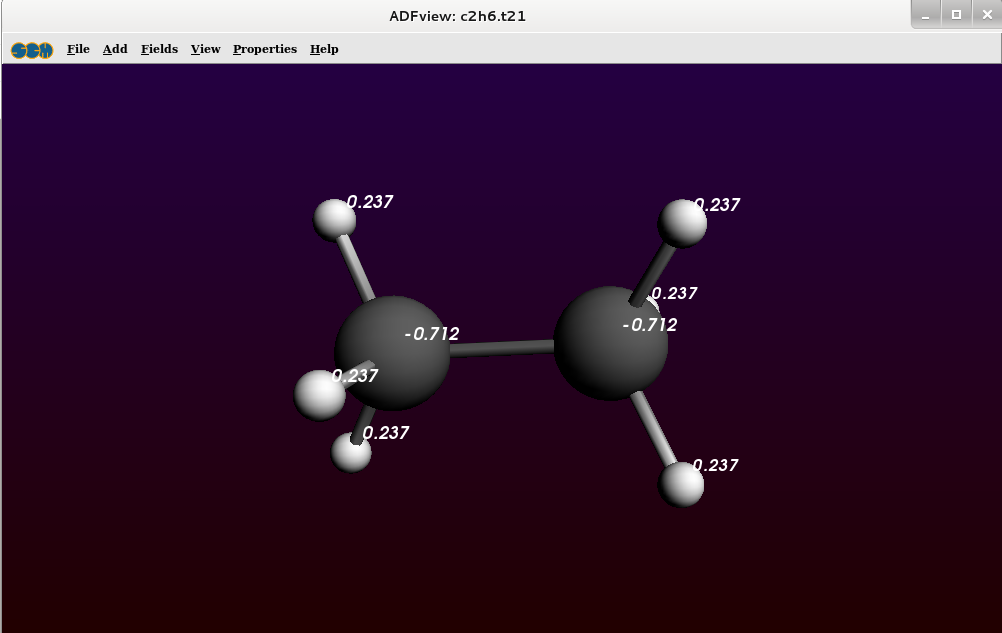Pick the top-right hydrogen atom

click(x=684, y=222)
